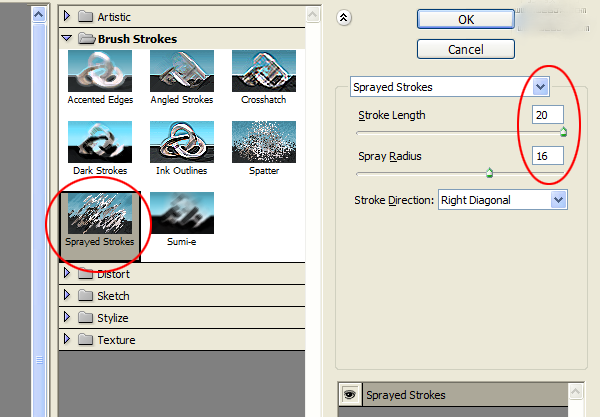Click the Spray Radius slider handle

(x=489, y=173)
